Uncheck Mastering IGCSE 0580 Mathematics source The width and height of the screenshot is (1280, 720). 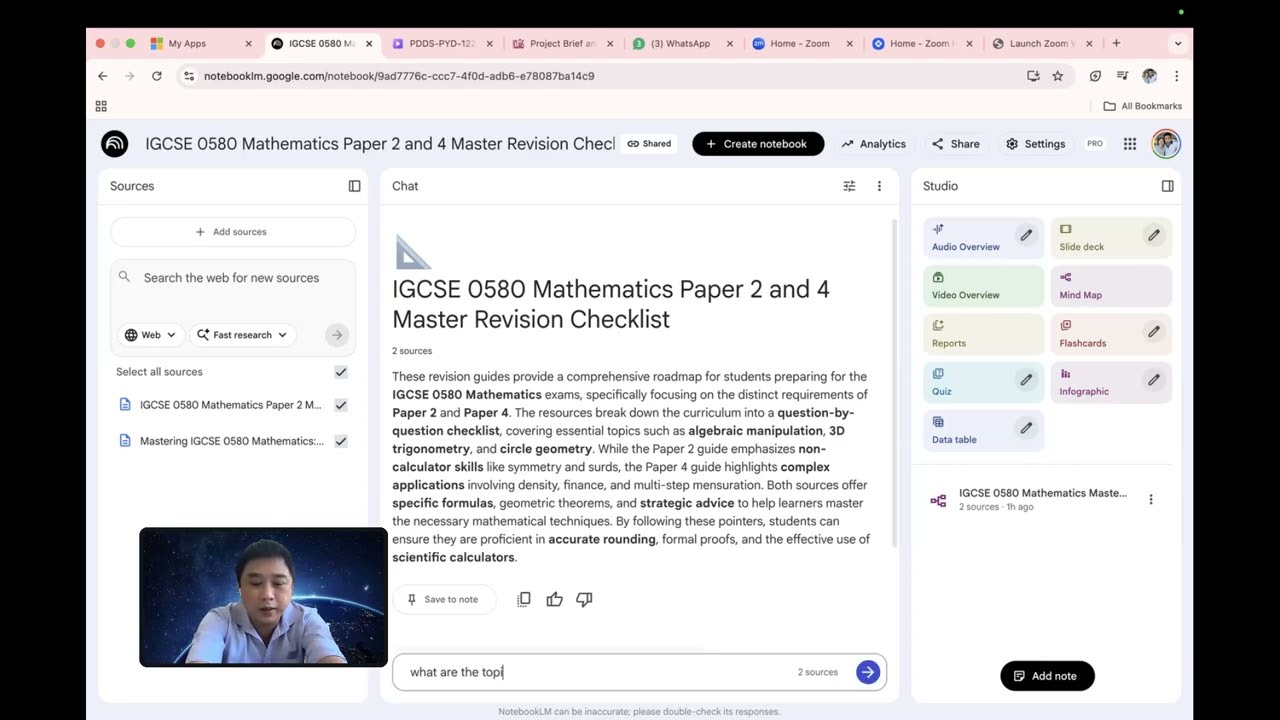tap(341, 441)
